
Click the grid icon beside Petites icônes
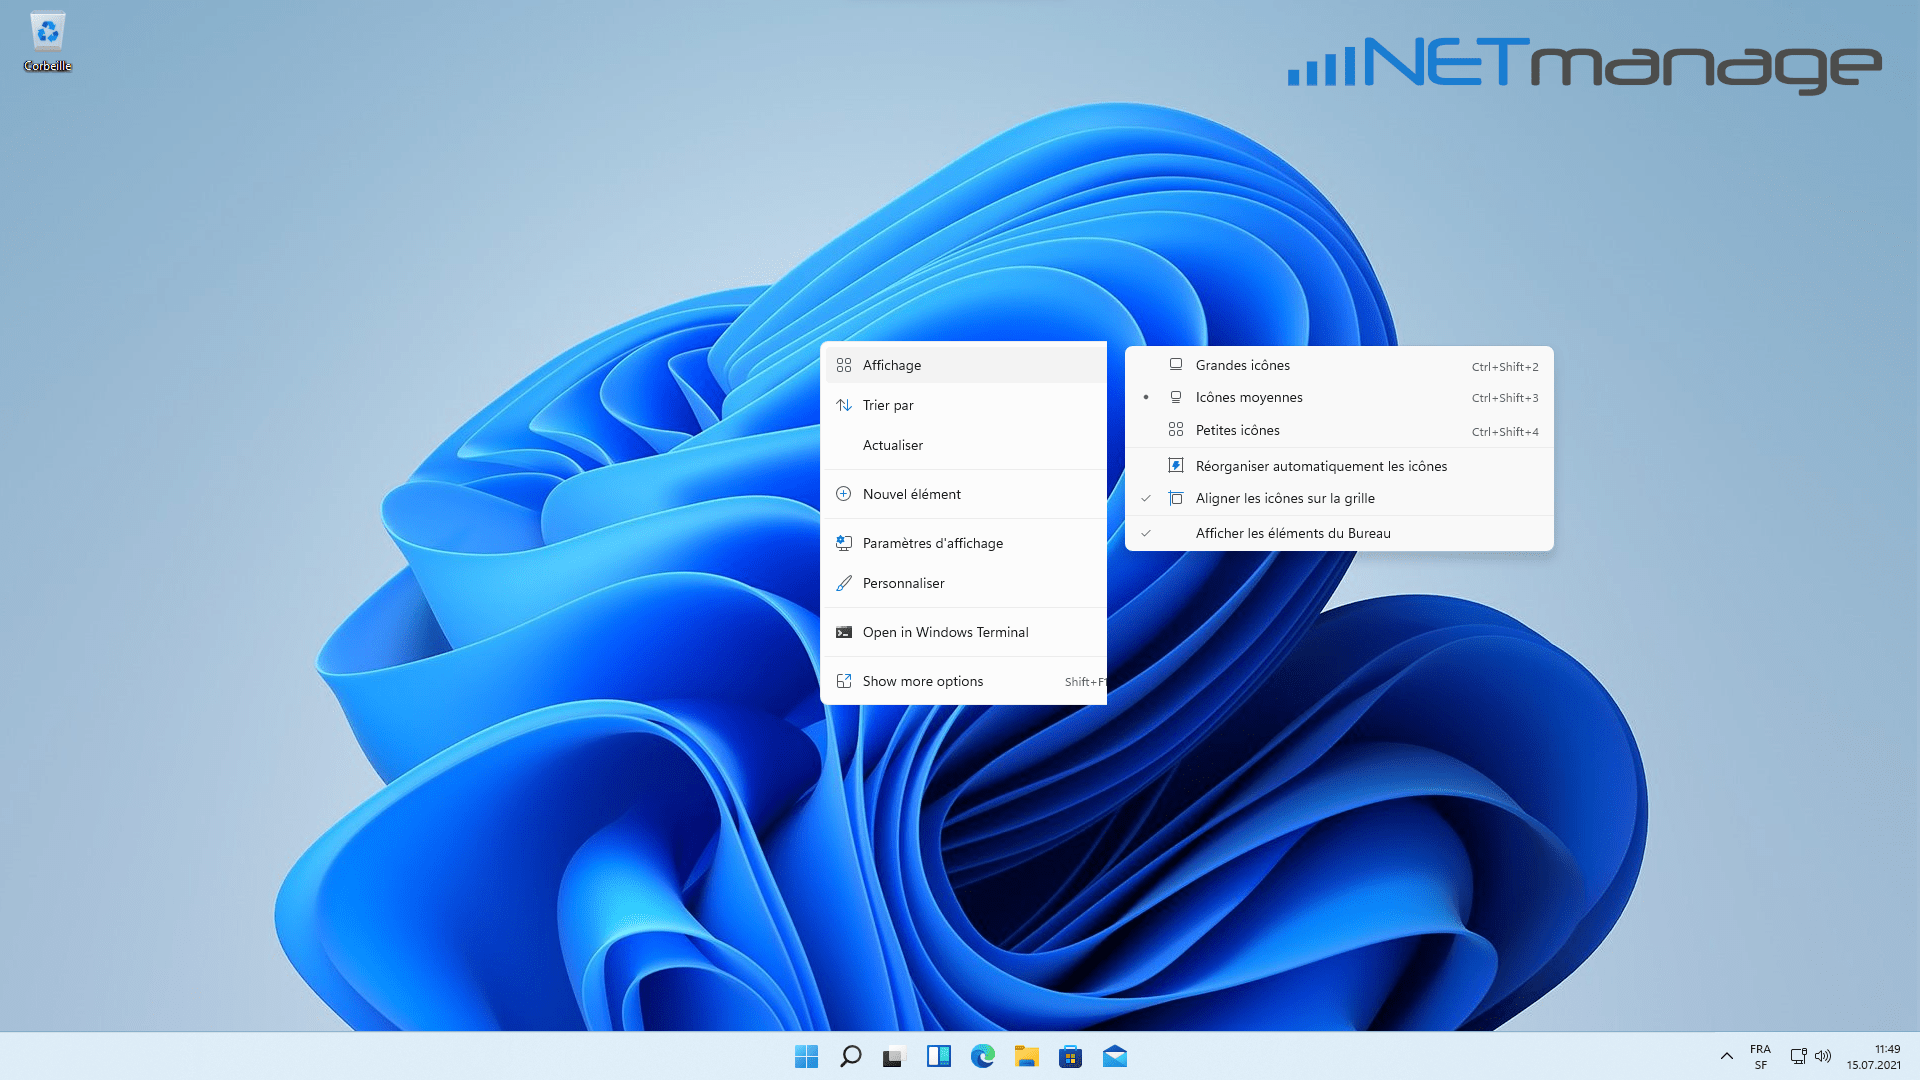pyautogui.click(x=1176, y=430)
